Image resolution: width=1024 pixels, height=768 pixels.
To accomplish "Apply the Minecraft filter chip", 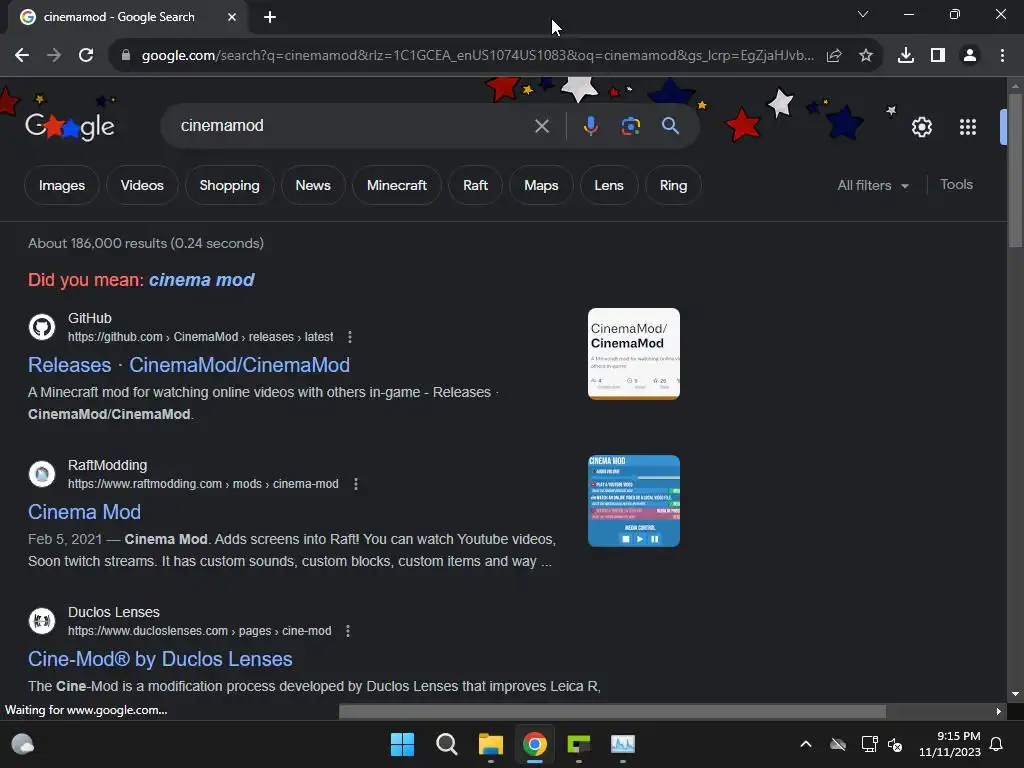I will coord(396,185).
